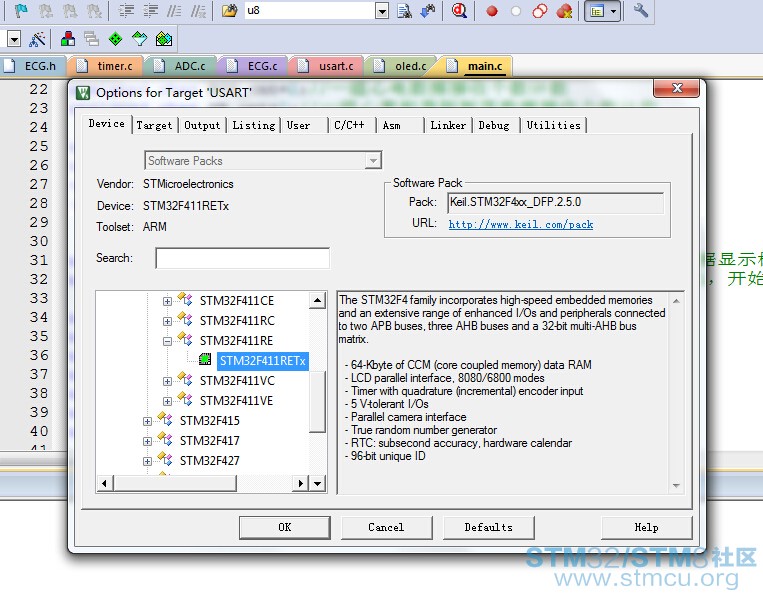Switch to the Debug tab

pyautogui.click(x=494, y=126)
